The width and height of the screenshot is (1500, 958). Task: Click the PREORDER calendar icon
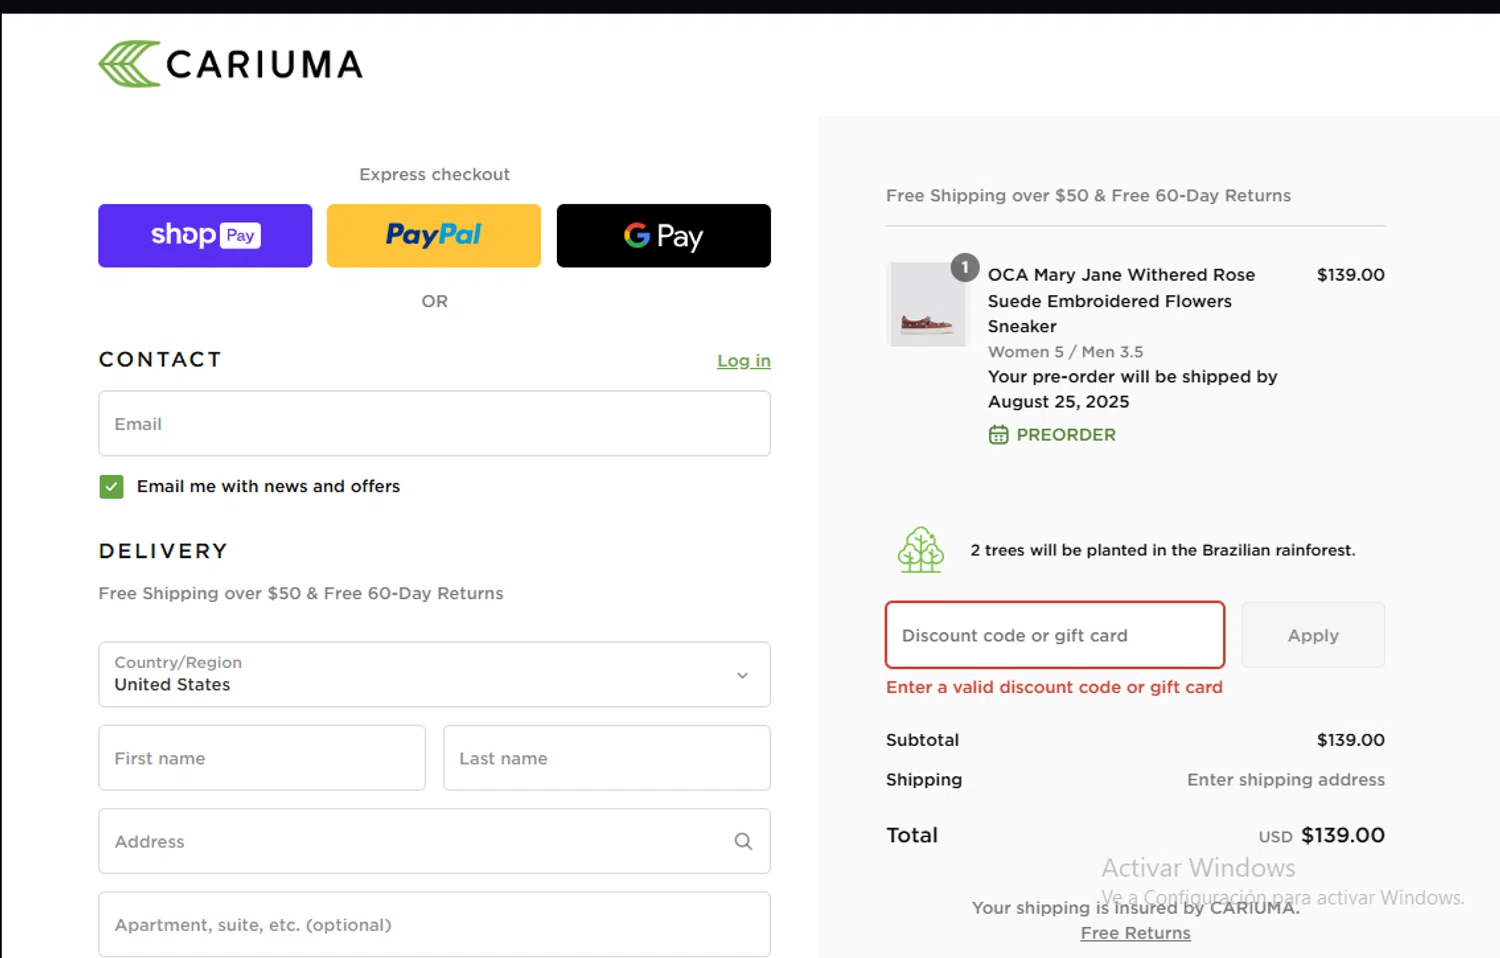(998, 435)
